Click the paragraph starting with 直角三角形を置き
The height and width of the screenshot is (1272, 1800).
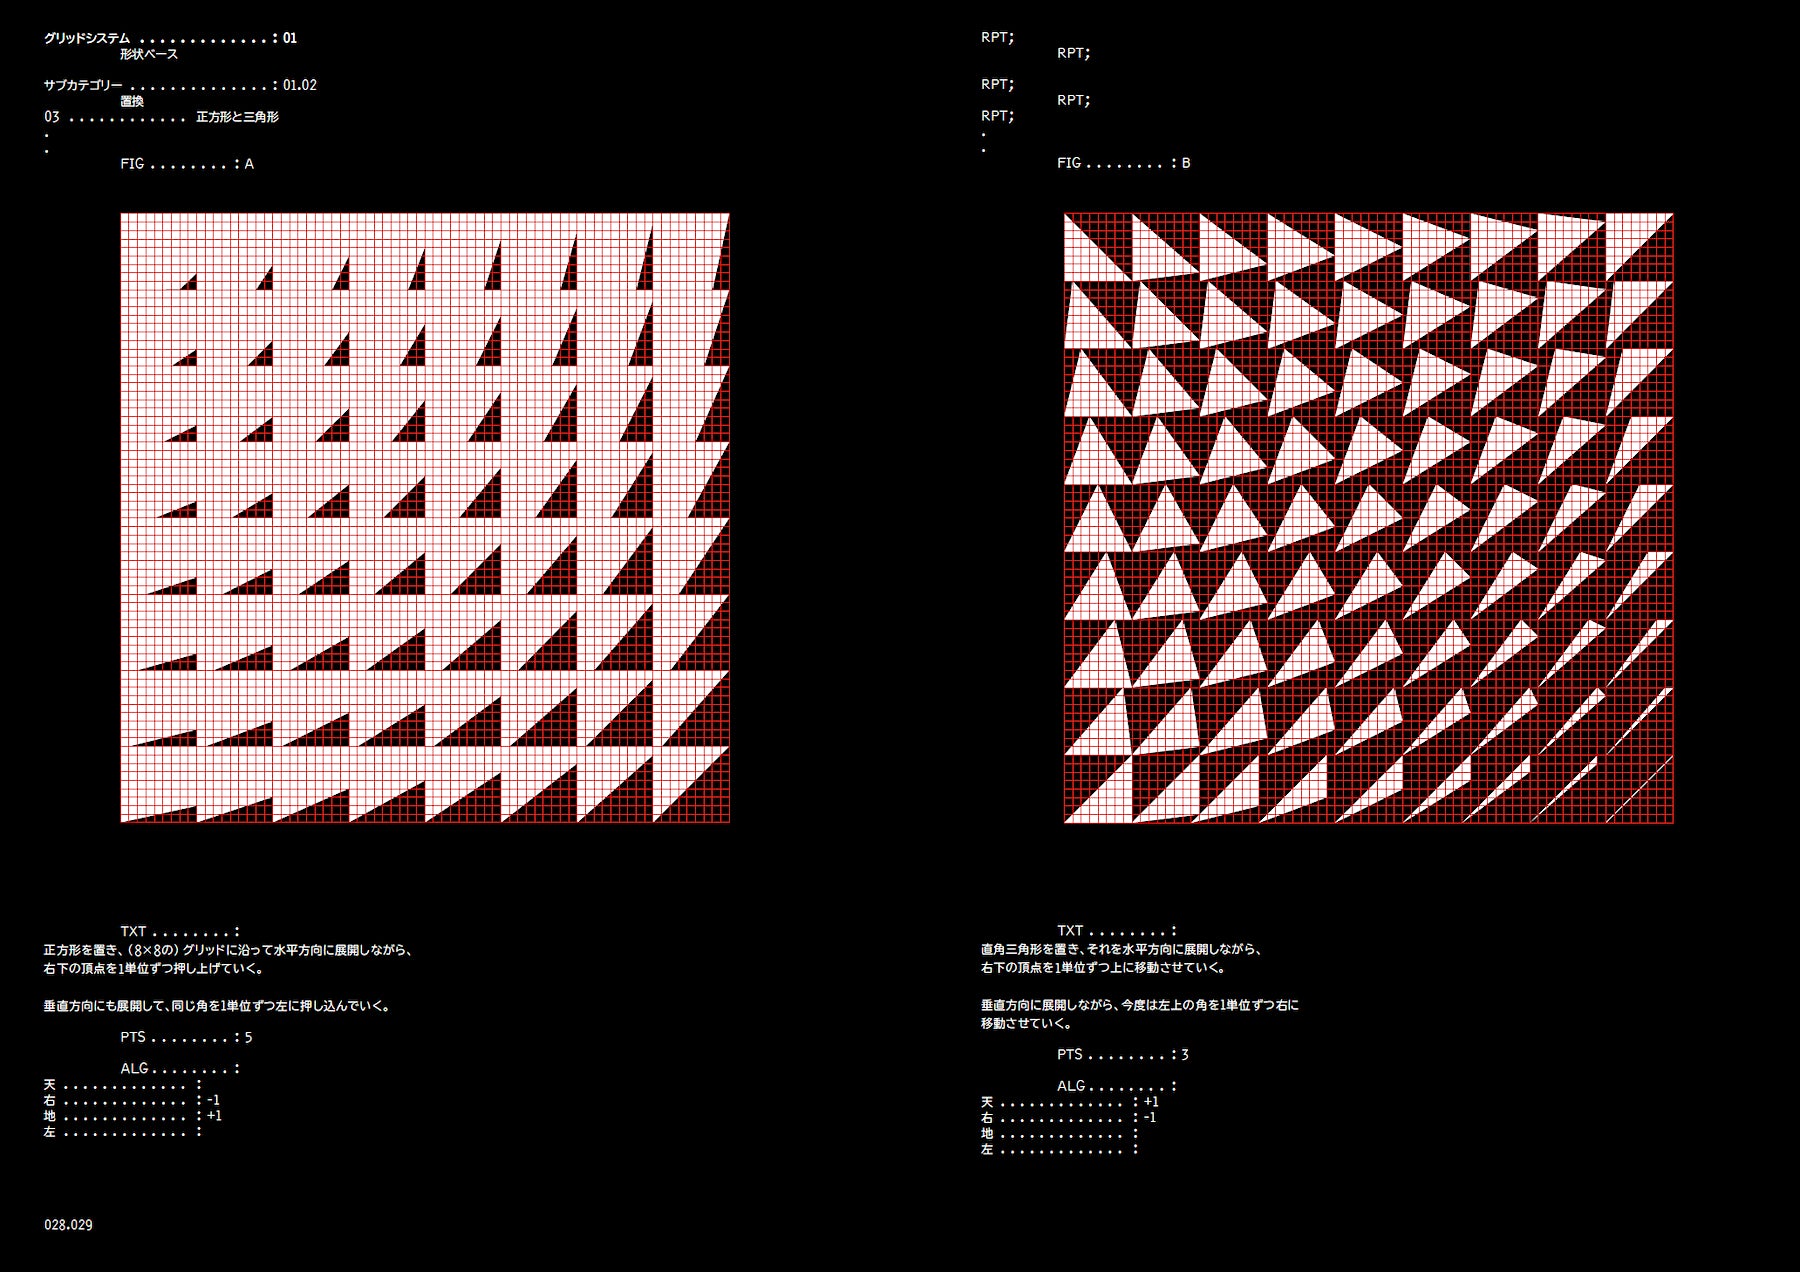(1121, 958)
